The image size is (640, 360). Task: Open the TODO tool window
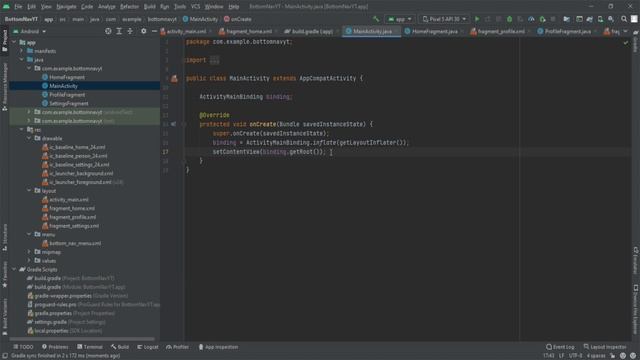coord(23,347)
